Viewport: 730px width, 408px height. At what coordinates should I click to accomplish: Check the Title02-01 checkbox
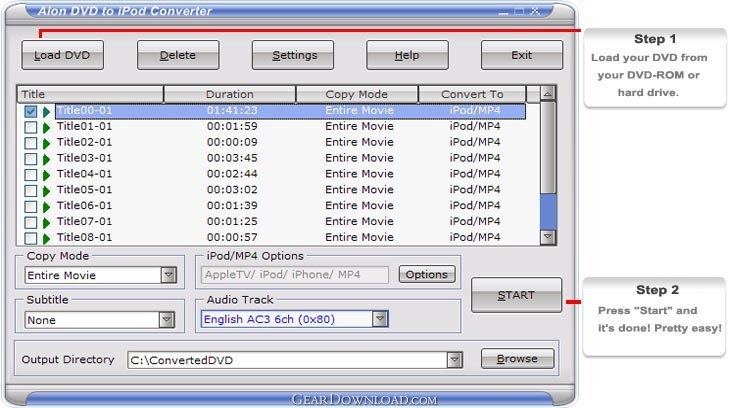31,143
